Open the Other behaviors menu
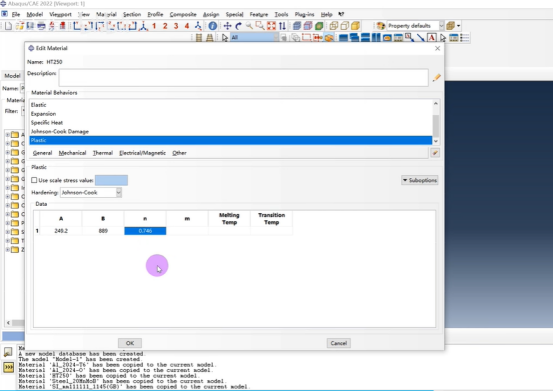The height and width of the screenshot is (392, 554). pos(179,153)
